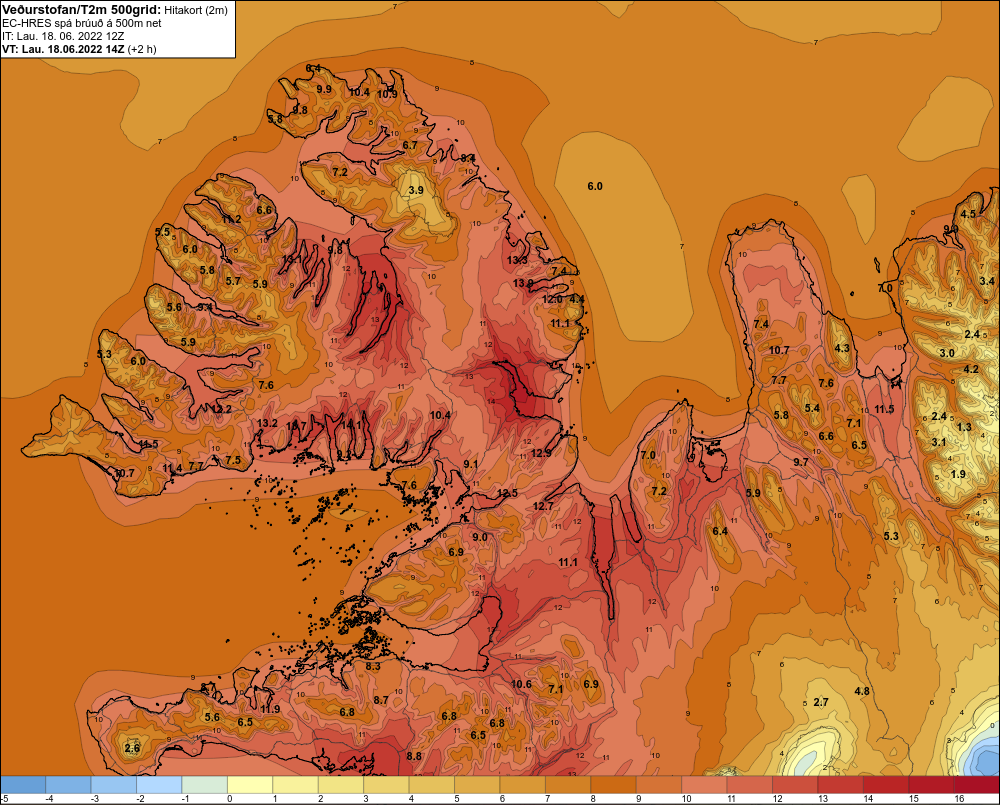Click the '13.2' temperature label

pyautogui.click(x=267, y=423)
